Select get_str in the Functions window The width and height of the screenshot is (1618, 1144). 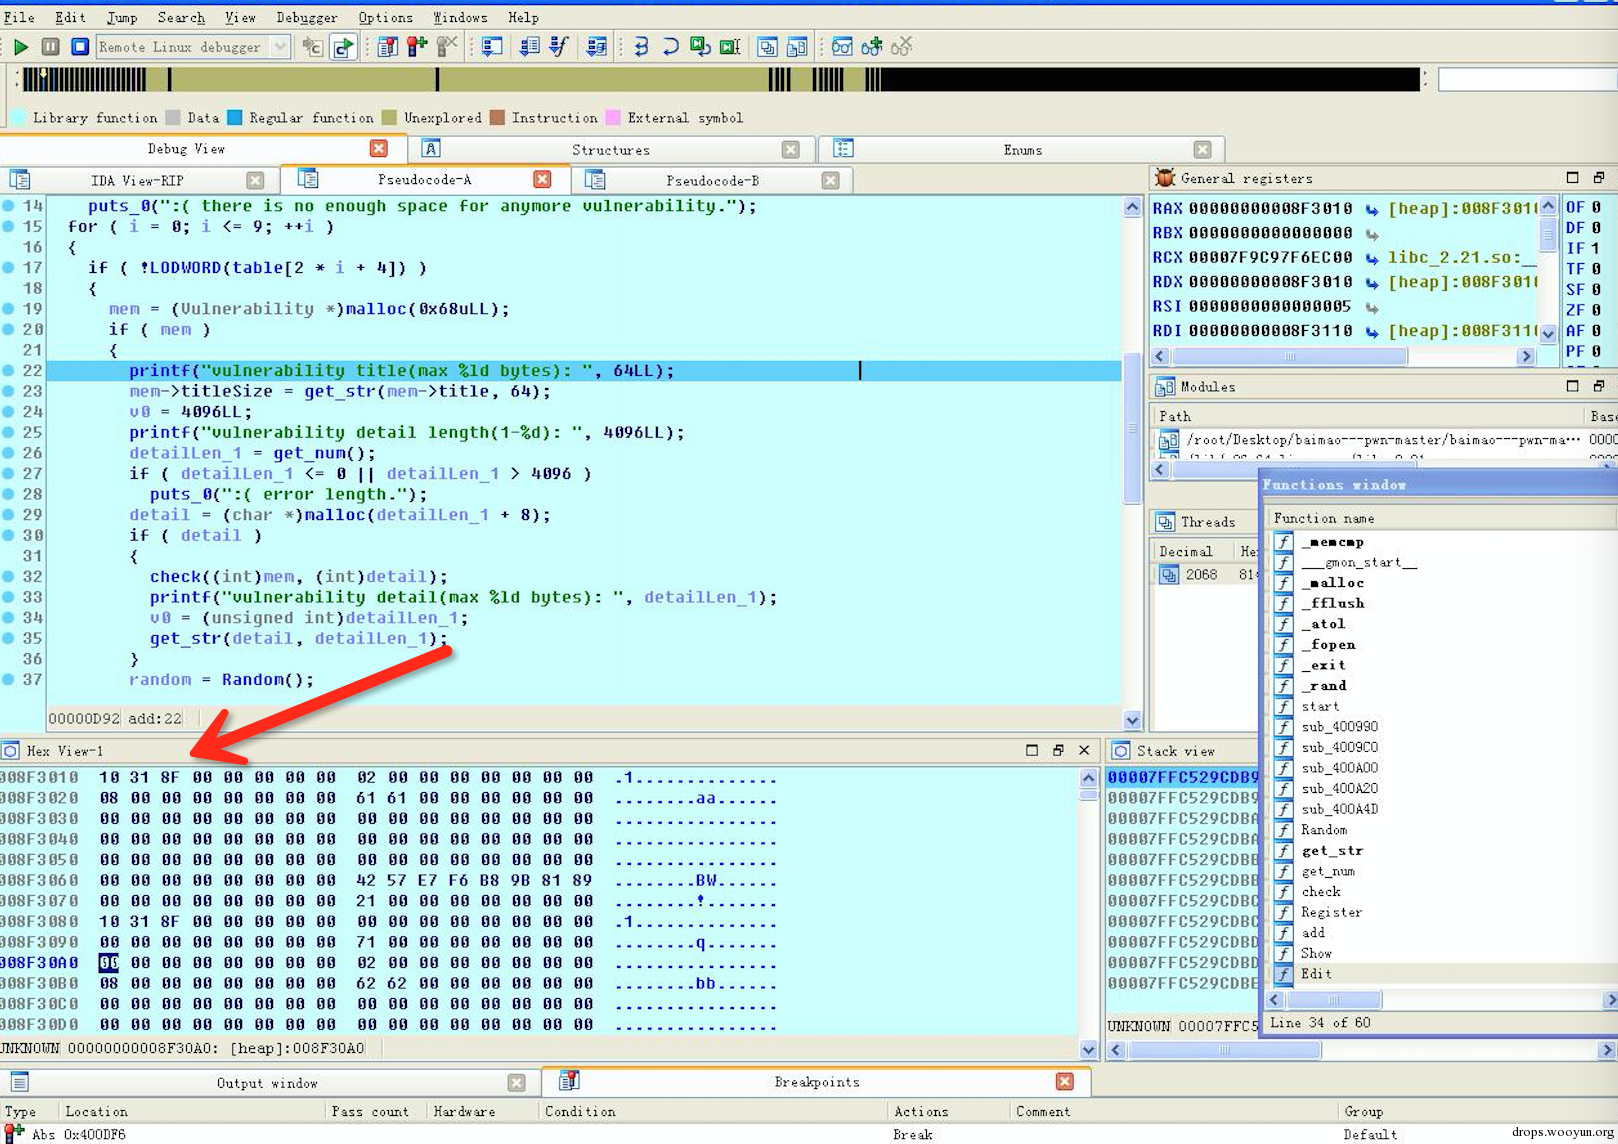1331,851
